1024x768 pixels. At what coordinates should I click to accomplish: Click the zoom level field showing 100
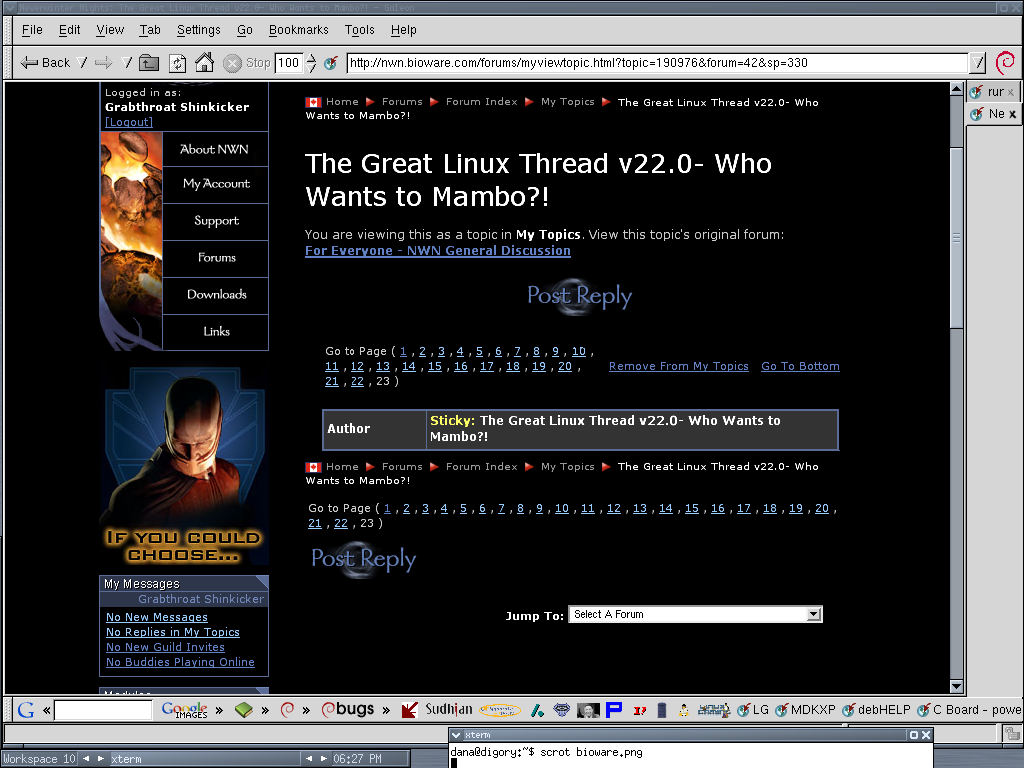point(288,63)
